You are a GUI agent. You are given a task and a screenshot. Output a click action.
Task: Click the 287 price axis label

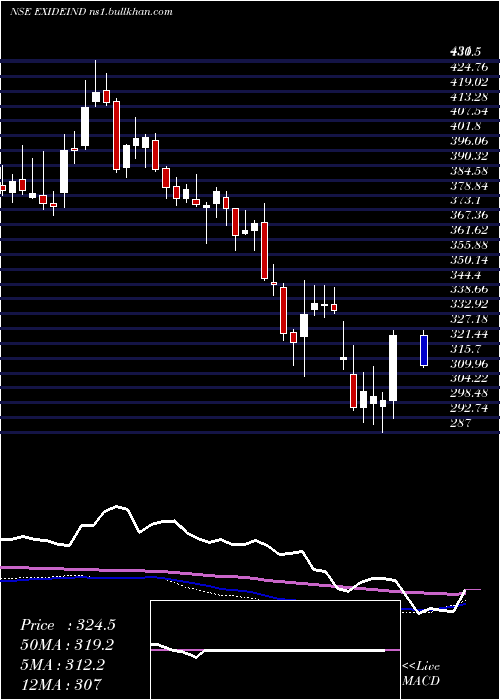tap(461, 422)
